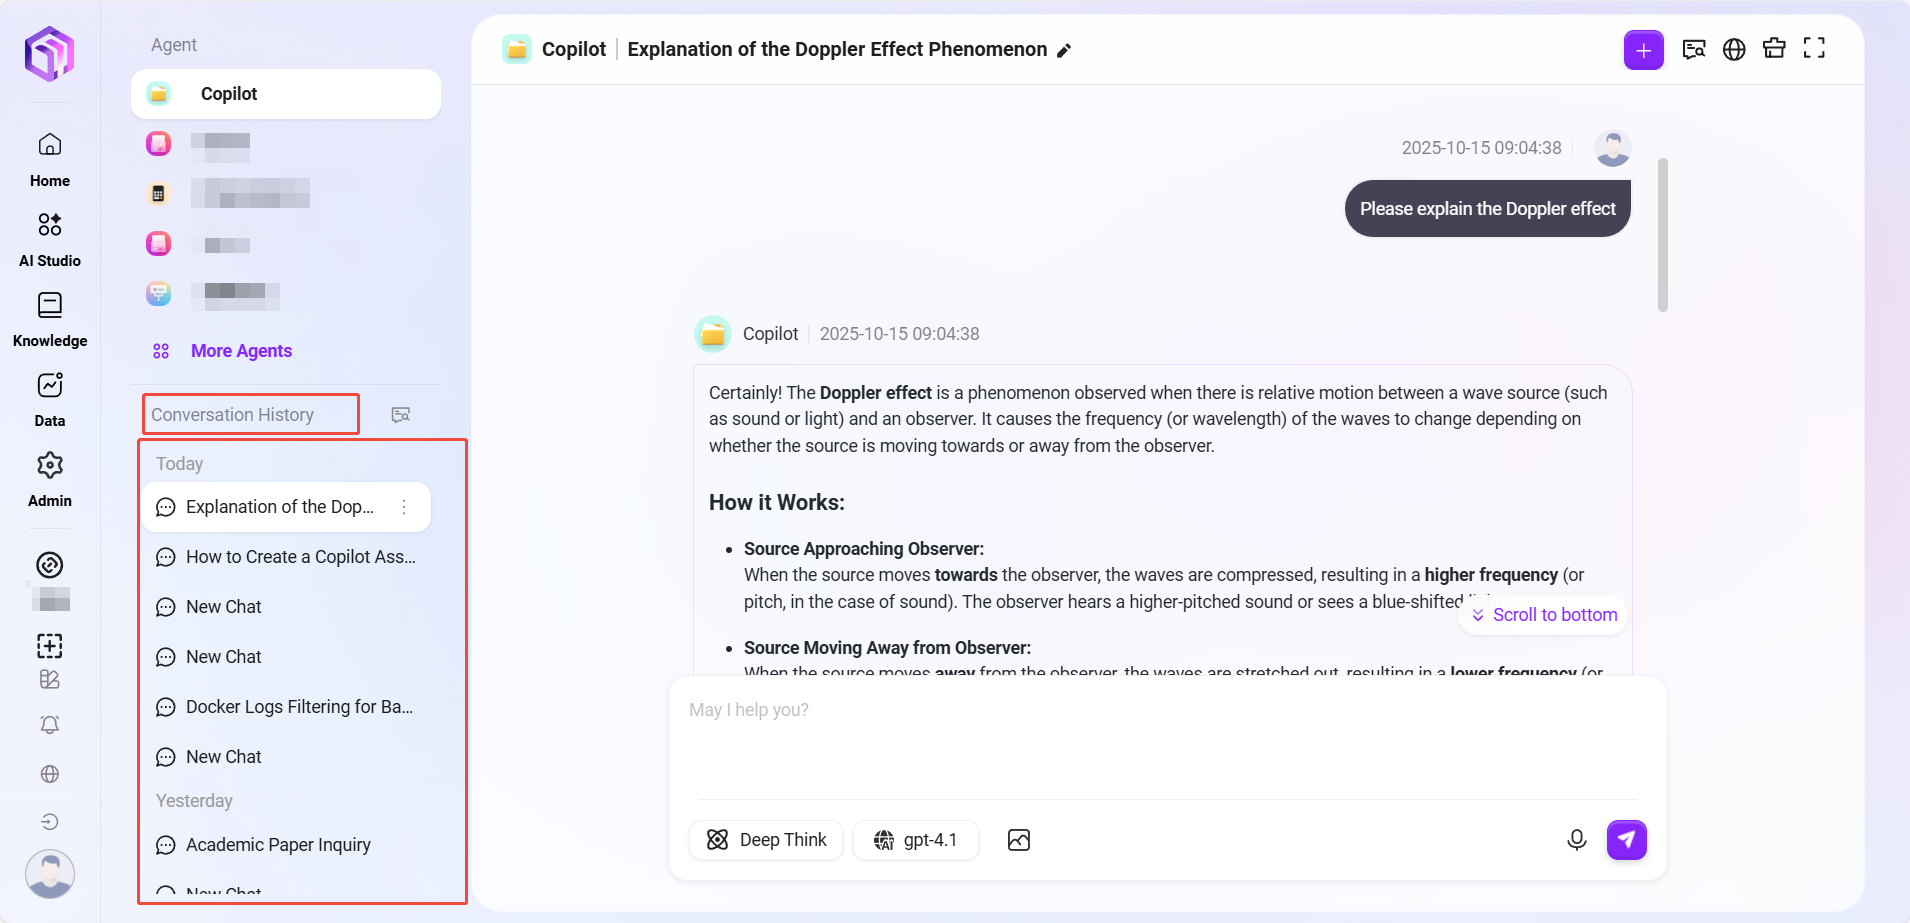Go to AI Studio in sidebar

click(50, 240)
